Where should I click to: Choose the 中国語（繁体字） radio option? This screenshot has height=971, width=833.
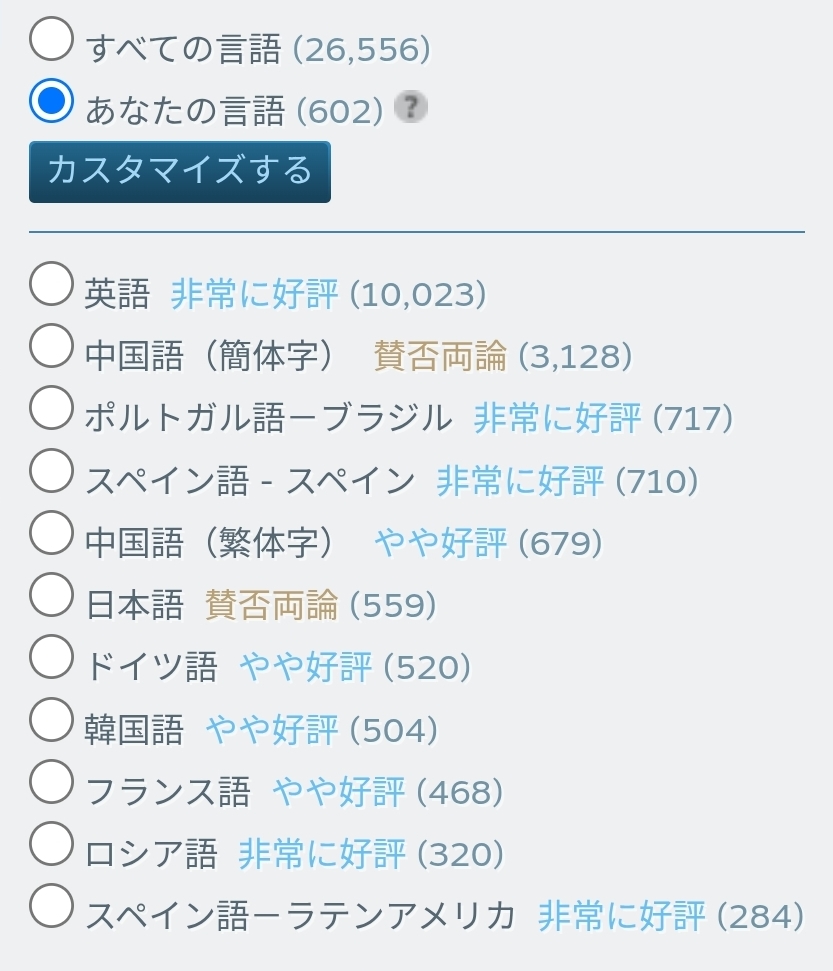pos(51,533)
